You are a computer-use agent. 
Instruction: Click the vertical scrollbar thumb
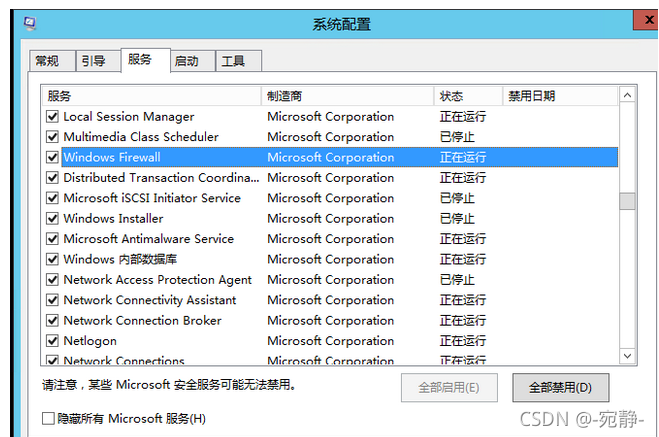[627, 201]
